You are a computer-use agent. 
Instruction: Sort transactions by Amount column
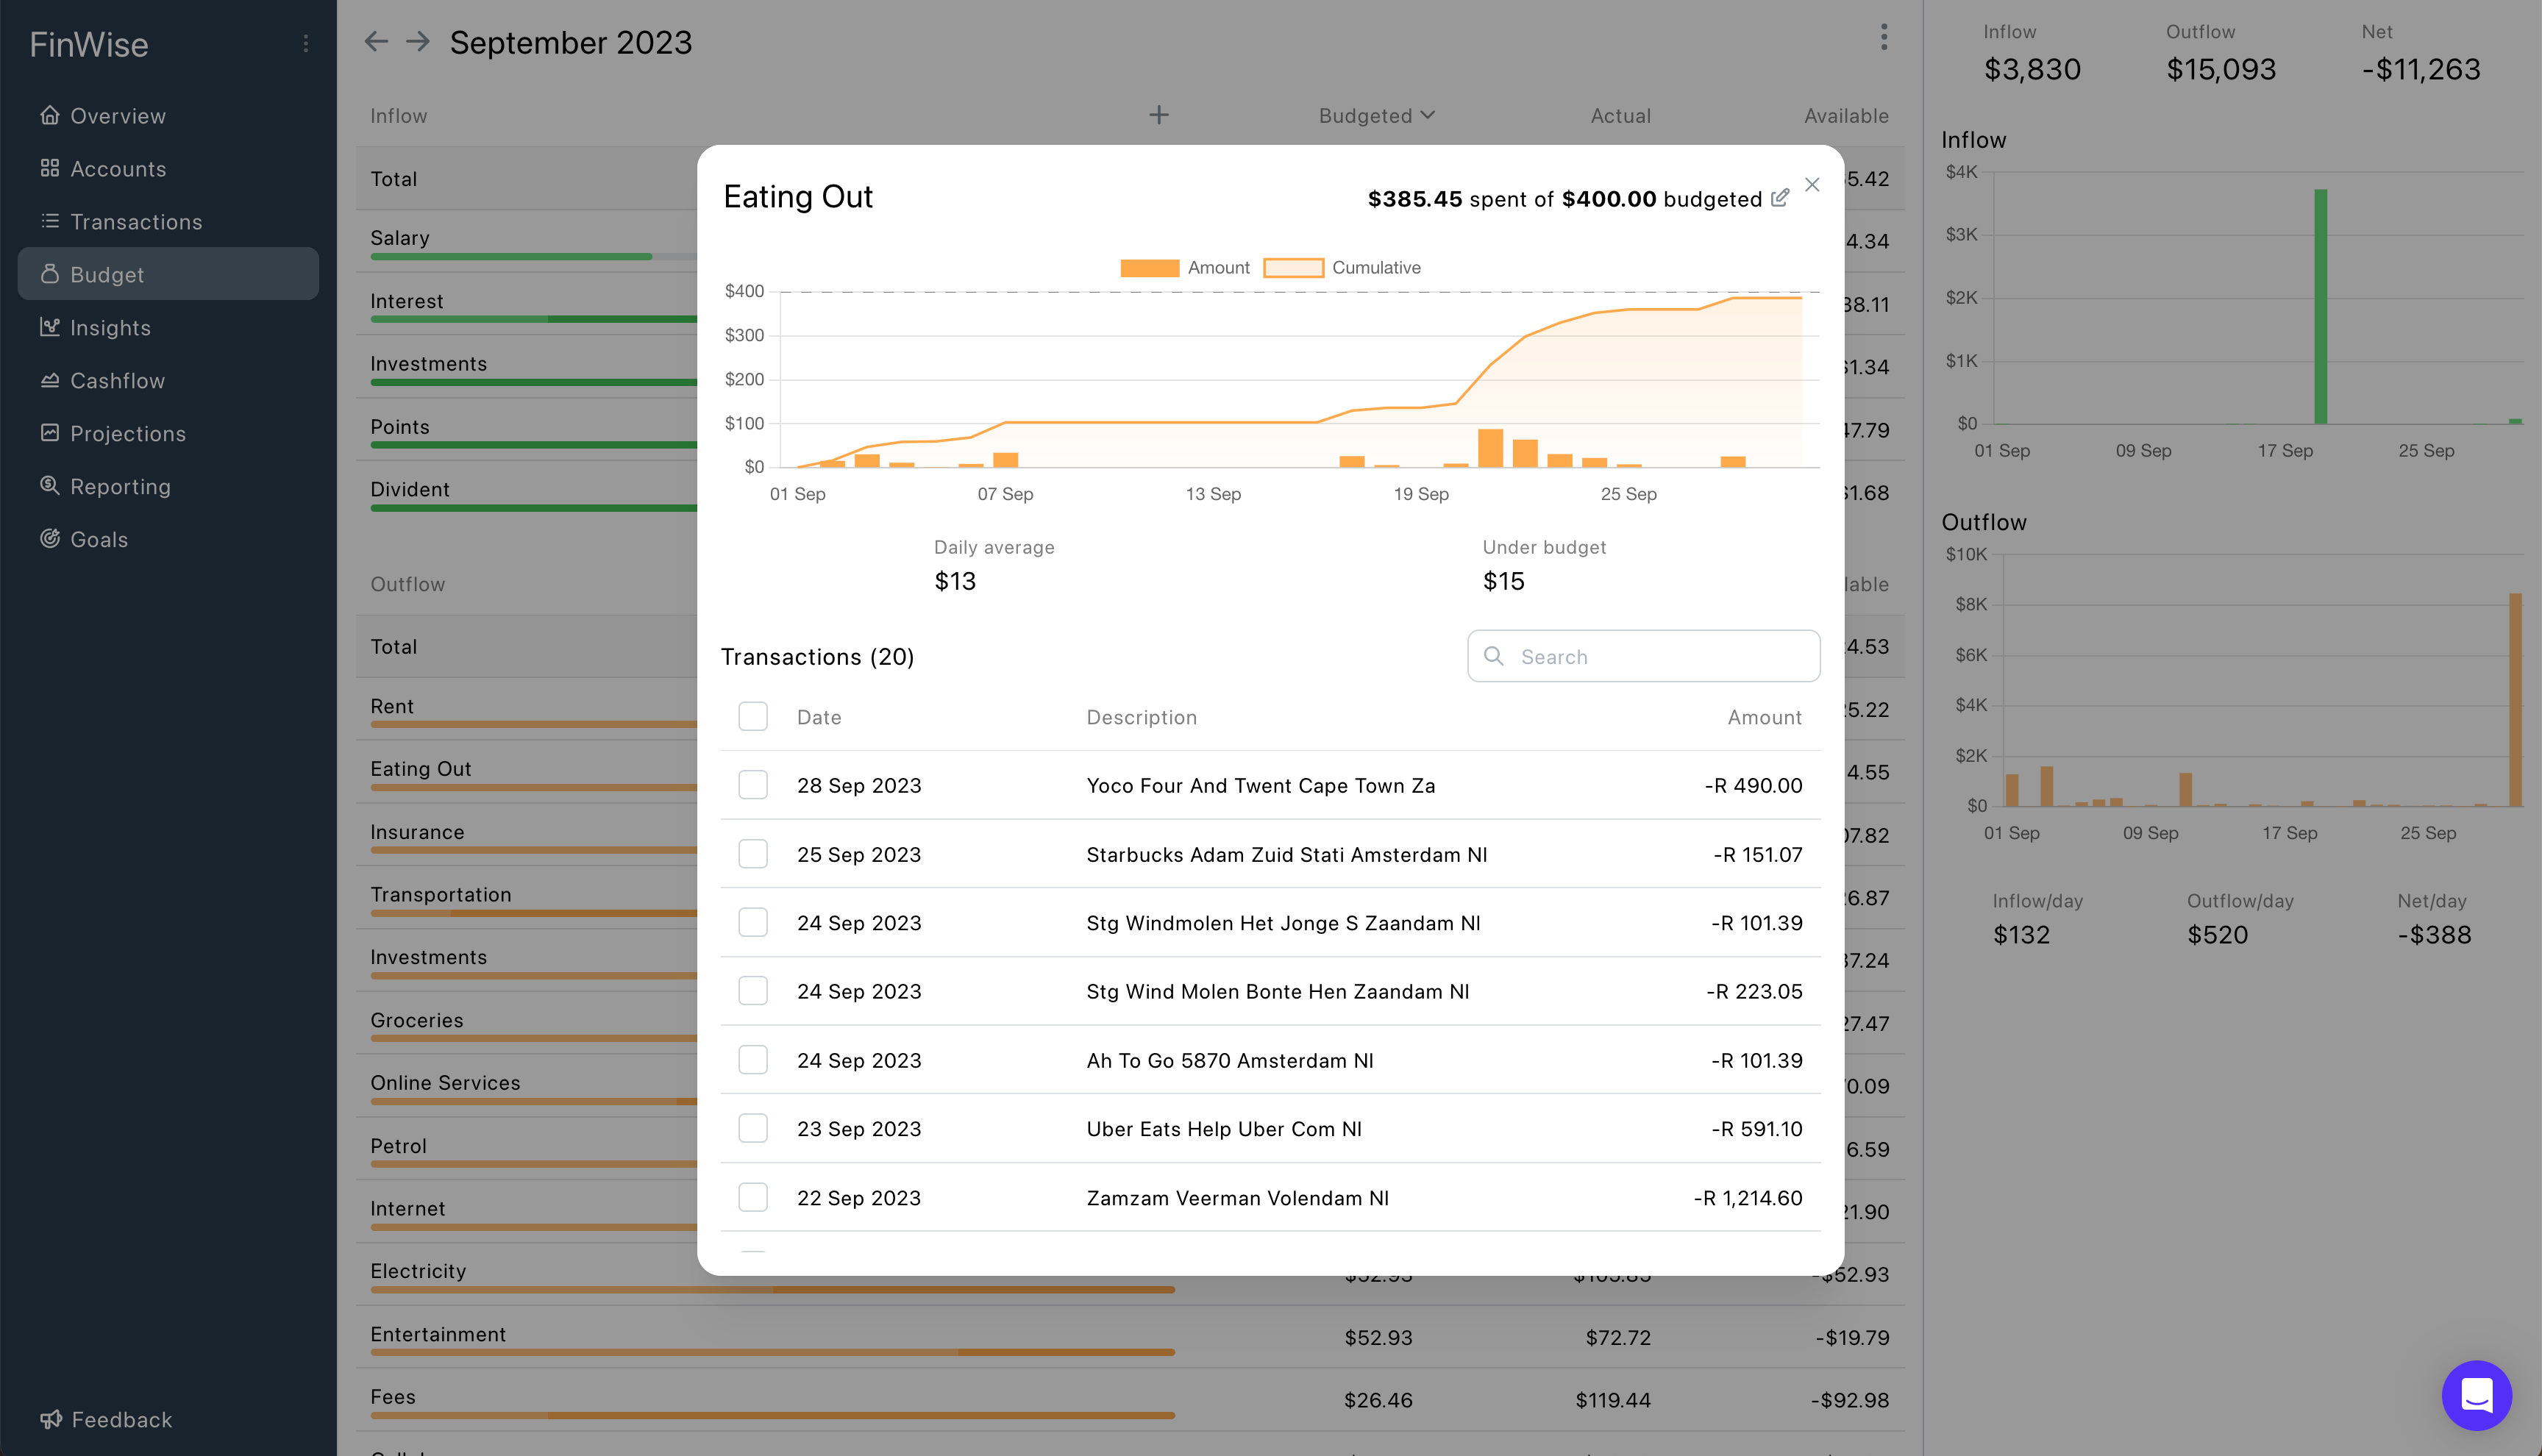coord(1764,717)
